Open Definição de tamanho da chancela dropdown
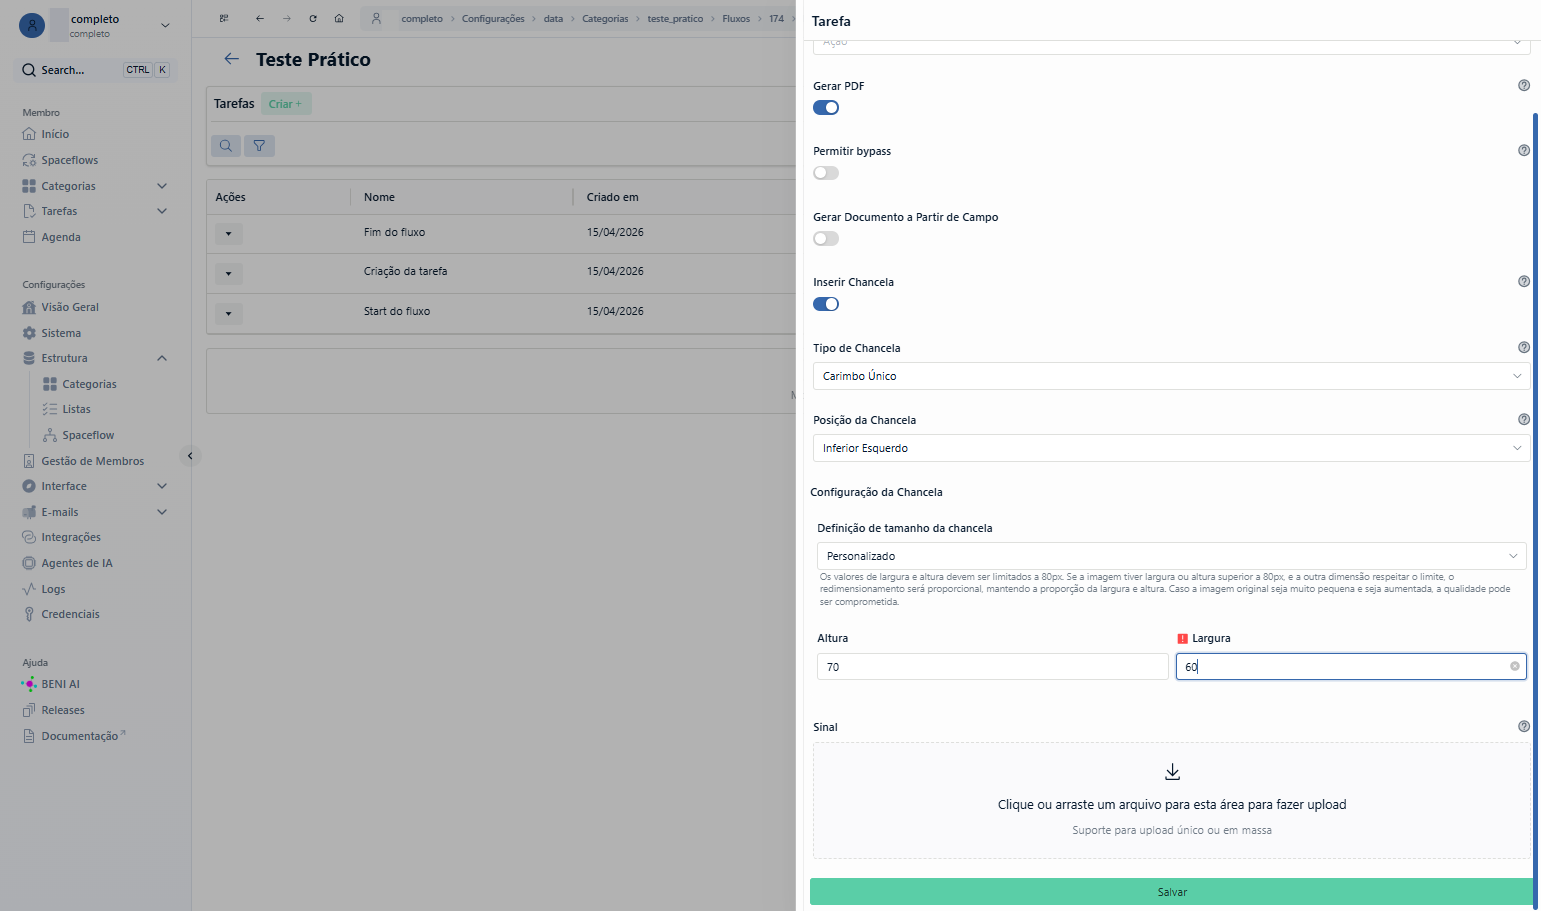The width and height of the screenshot is (1541, 911). [1171, 556]
